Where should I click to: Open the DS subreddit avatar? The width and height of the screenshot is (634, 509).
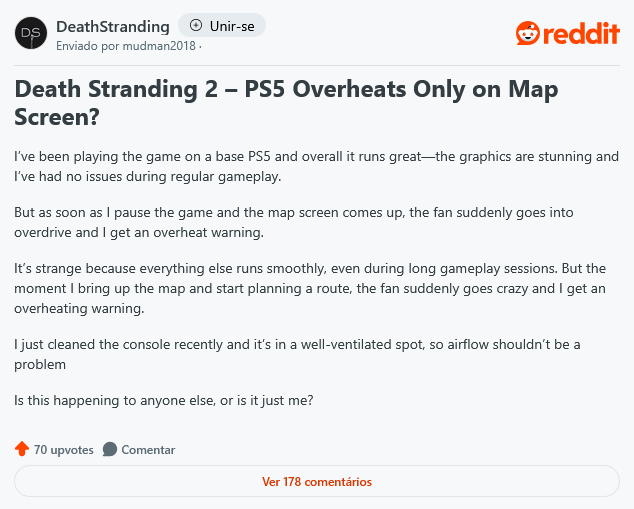click(31, 33)
